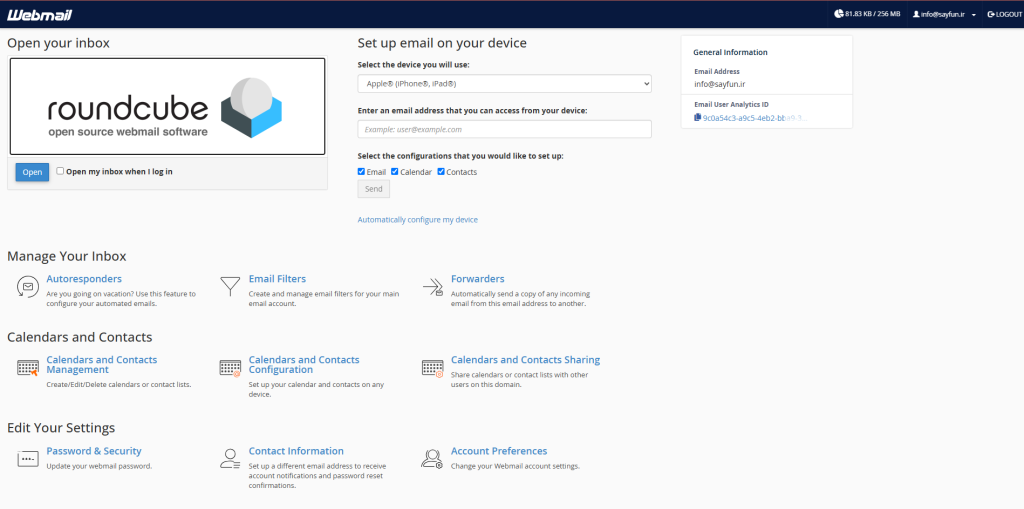Screen dimensions: 1024x509
Task: Click the Email Filters funnel icon
Action: 230,286
